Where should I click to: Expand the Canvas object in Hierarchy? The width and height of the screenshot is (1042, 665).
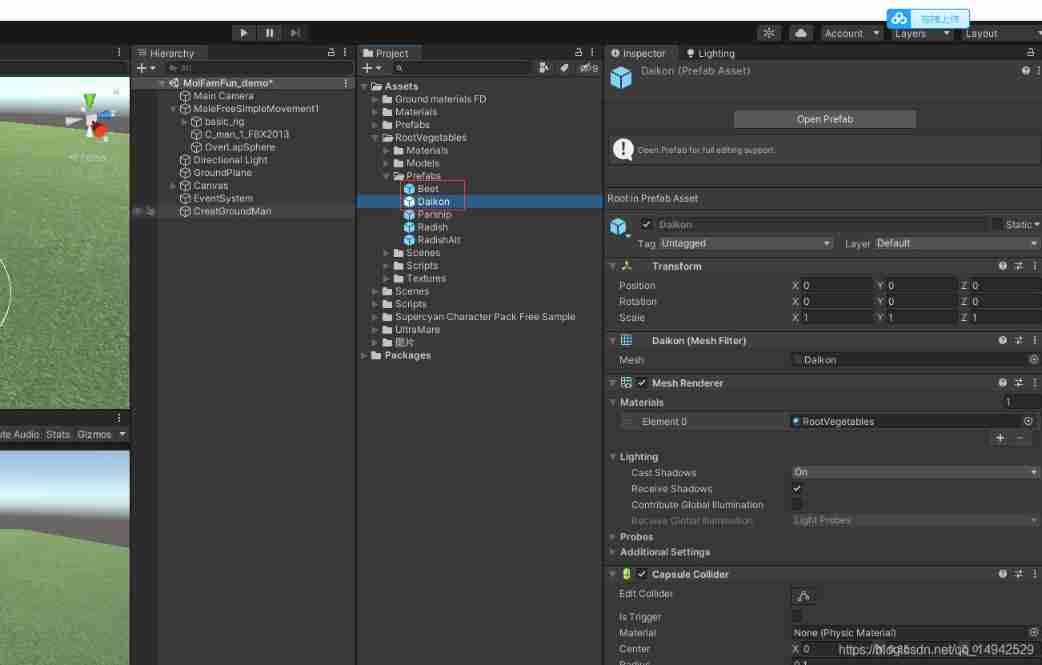click(x=173, y=186)
